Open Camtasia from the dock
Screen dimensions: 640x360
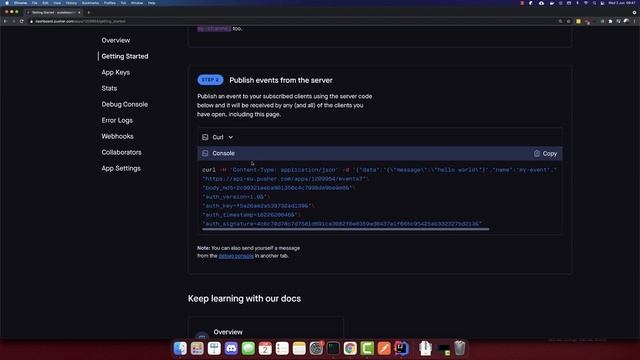click(x=367, y=348)
